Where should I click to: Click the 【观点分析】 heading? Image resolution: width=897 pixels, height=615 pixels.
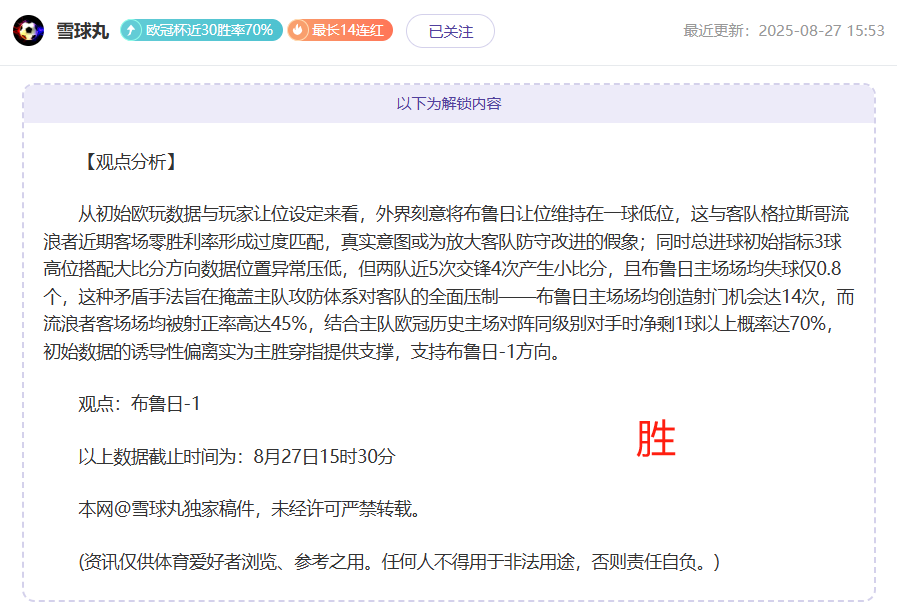tap(131, 162)
